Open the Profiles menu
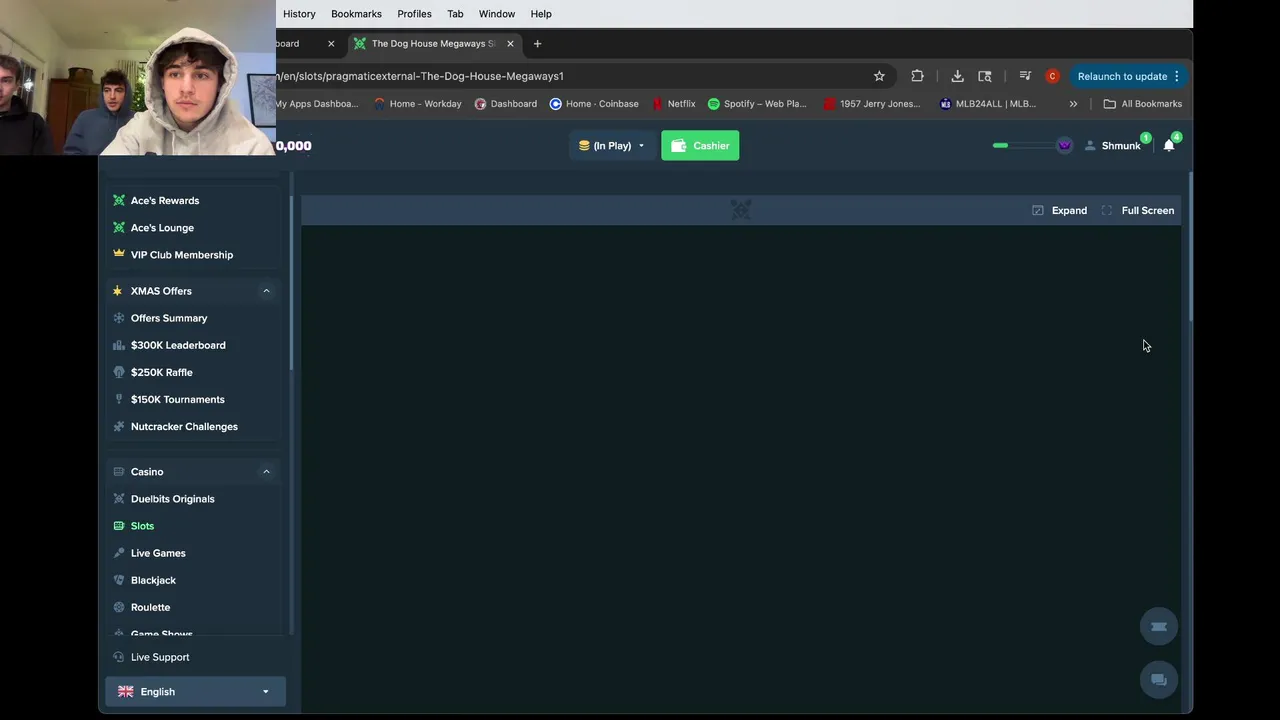This screenshot has width=1280, height=720. pyautogui.click(x=414, y=14)
